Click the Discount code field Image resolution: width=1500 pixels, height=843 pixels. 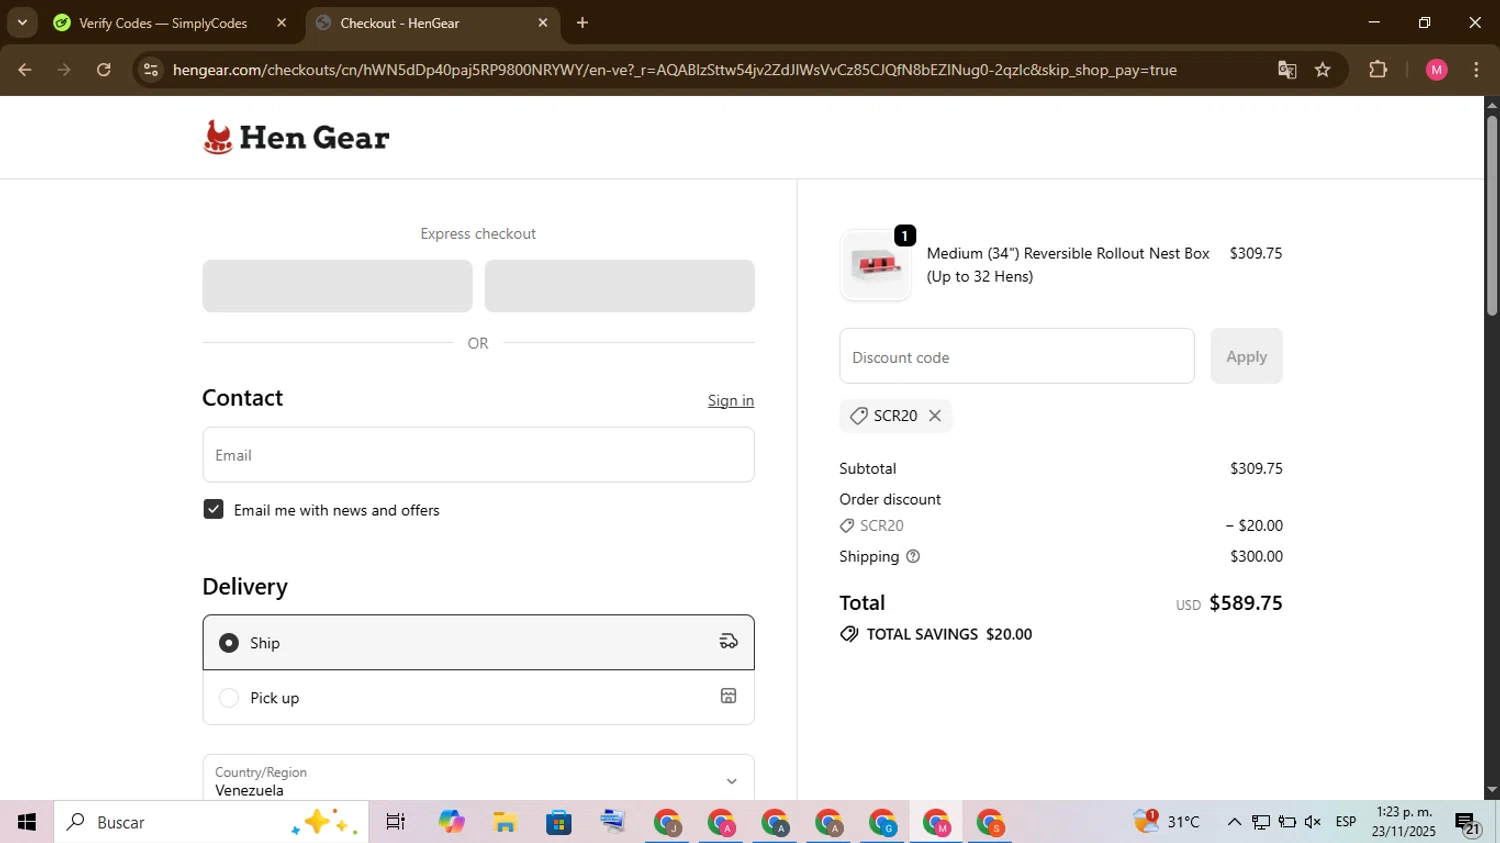pyautogui.click(x=1017, y=357)
